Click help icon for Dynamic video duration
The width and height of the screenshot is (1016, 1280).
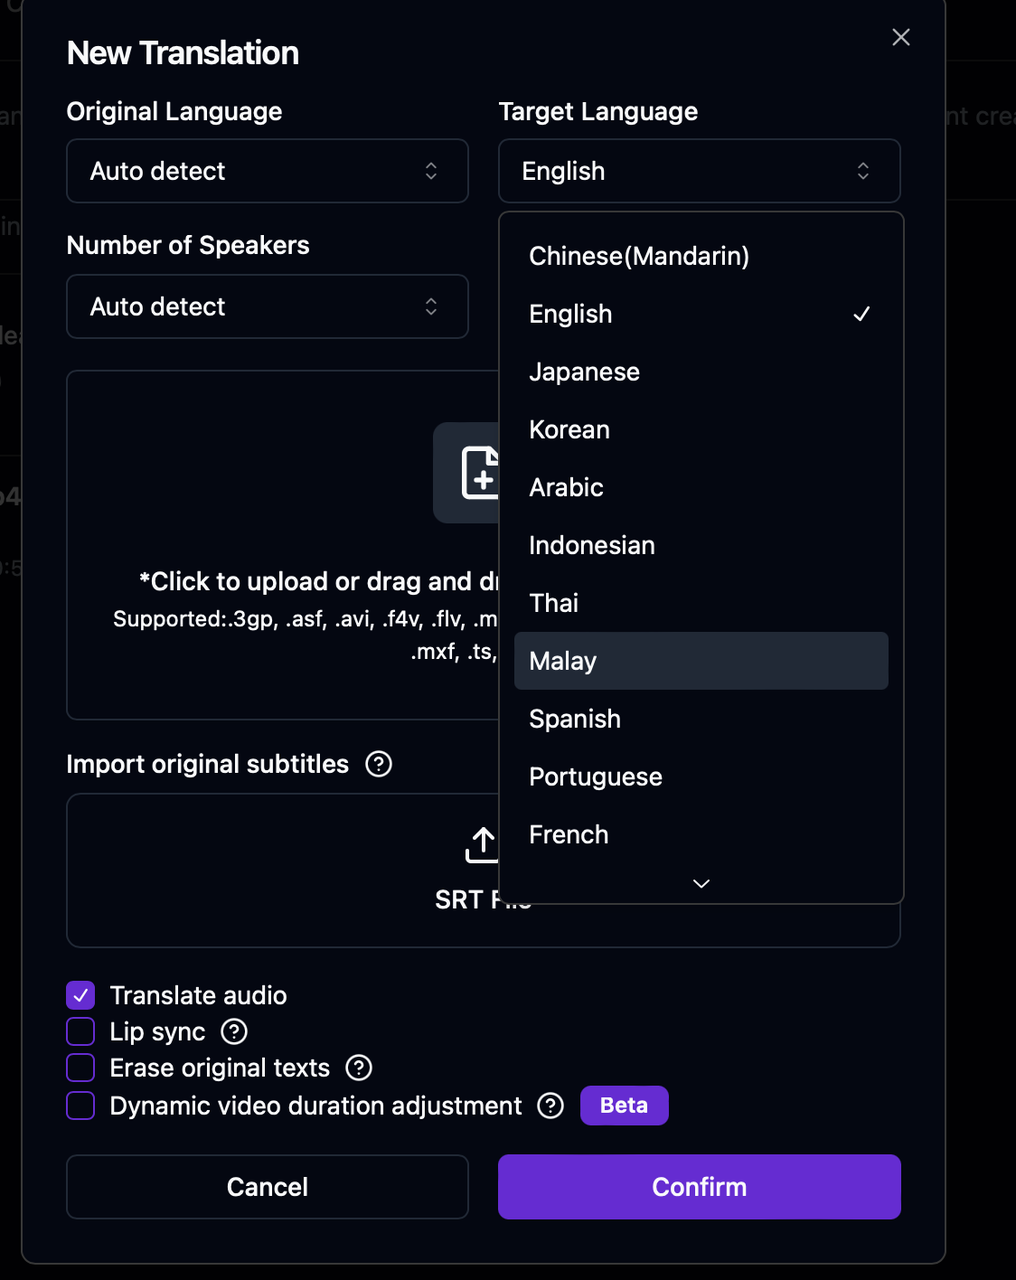pyautogui.click(x=551, y=1105)
